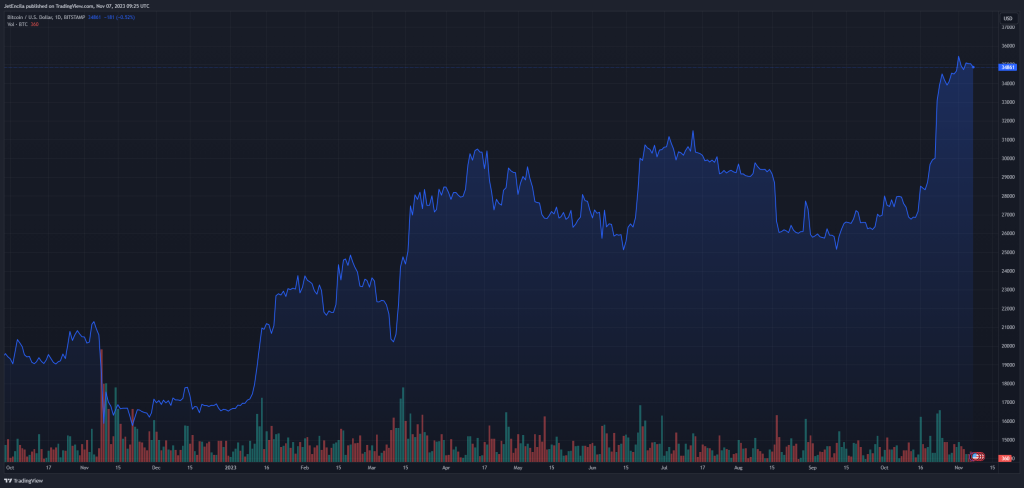
Task: Open the USD currency selector
Action: tap(1007, 18)
